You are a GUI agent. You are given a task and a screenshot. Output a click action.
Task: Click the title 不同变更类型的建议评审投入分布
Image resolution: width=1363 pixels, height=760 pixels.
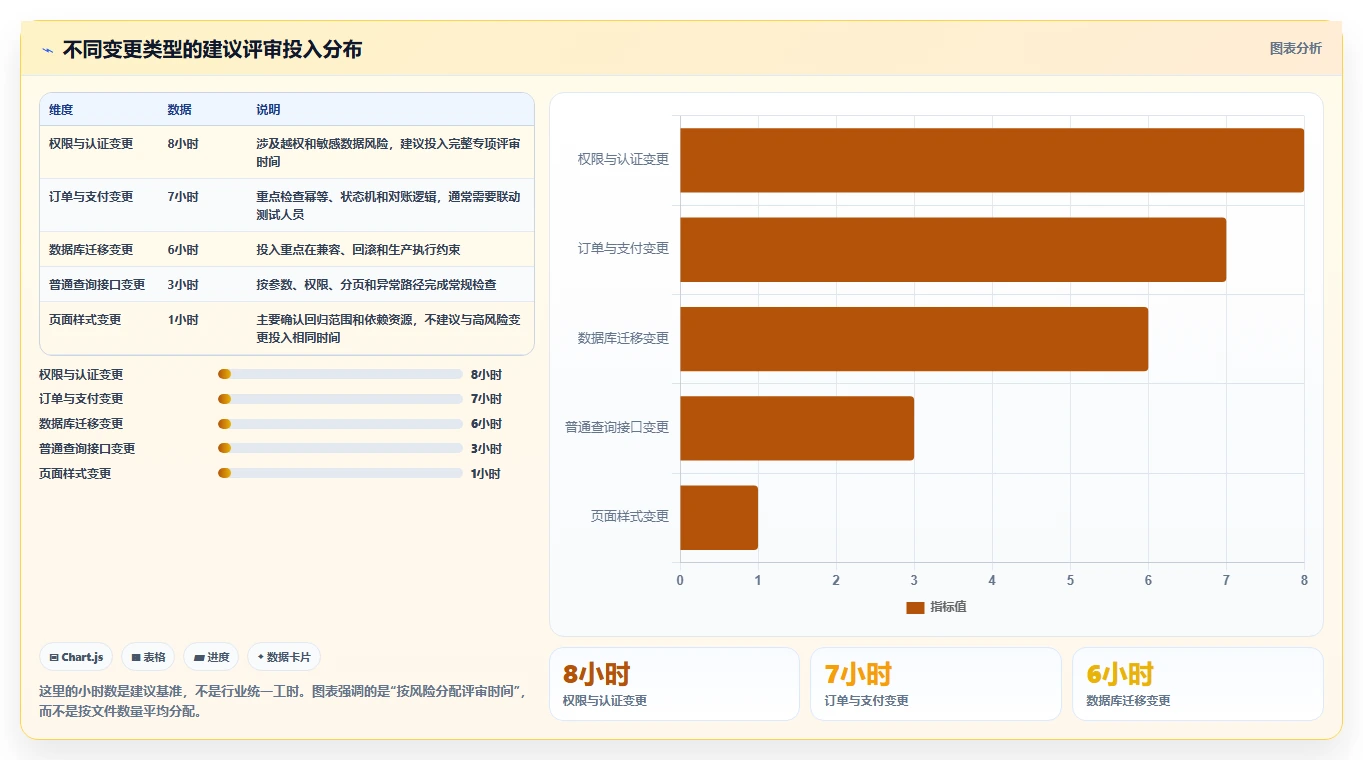(x=212, y=49)
